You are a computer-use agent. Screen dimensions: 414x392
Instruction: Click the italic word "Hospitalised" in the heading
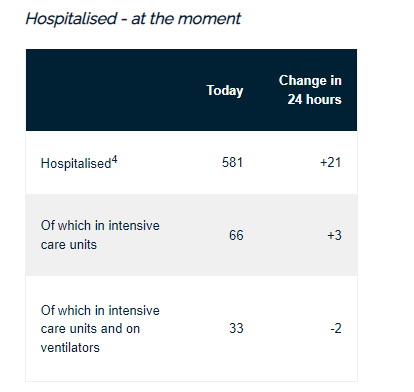pyautogui.click(x=71, y=19)
